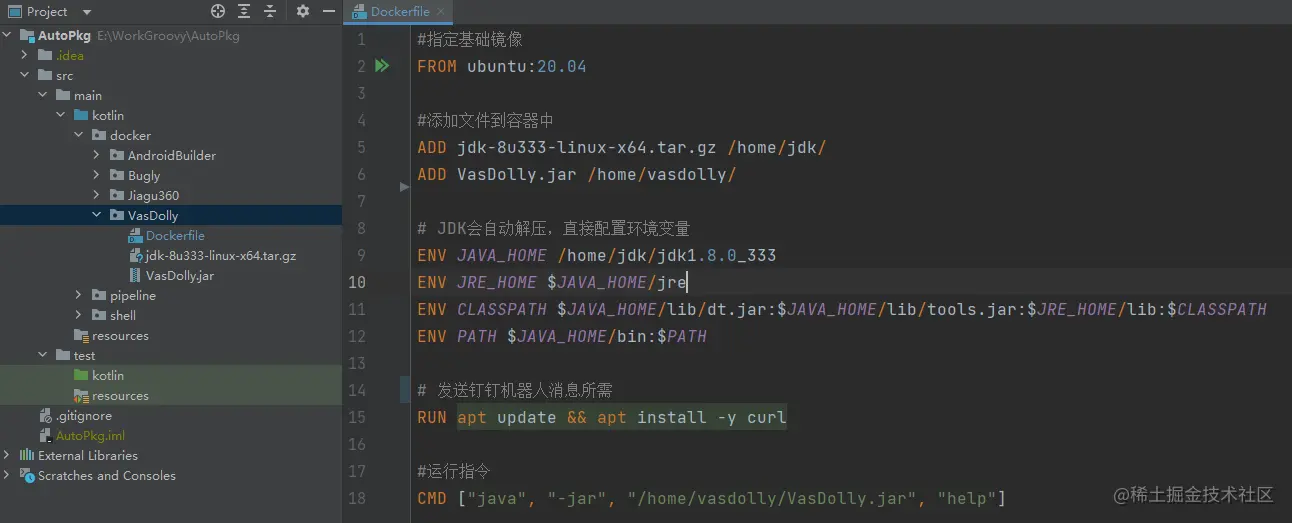Select the resources folder under test
The width and height of the screenshot is (1292, 523).
click(120, 396)
